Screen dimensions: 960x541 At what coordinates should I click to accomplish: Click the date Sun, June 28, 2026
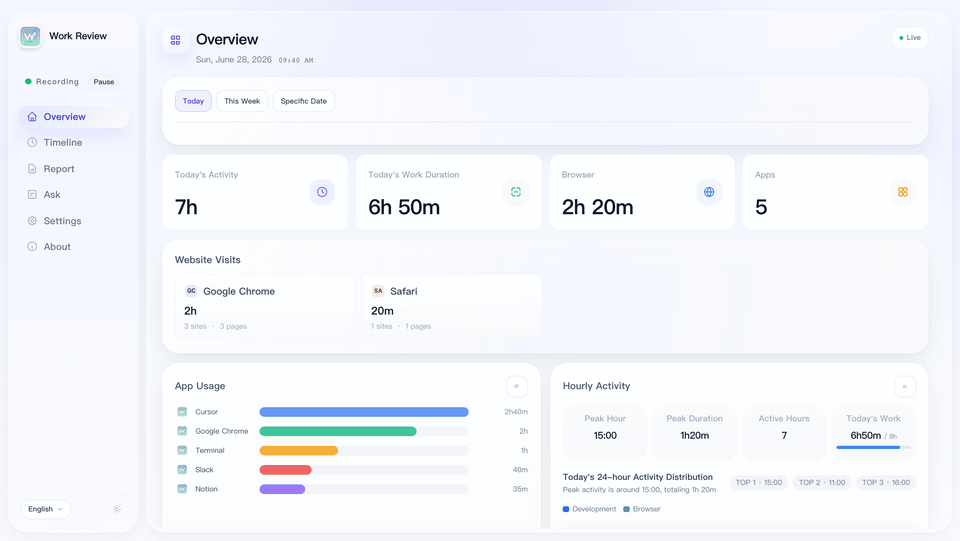point(234,59)
